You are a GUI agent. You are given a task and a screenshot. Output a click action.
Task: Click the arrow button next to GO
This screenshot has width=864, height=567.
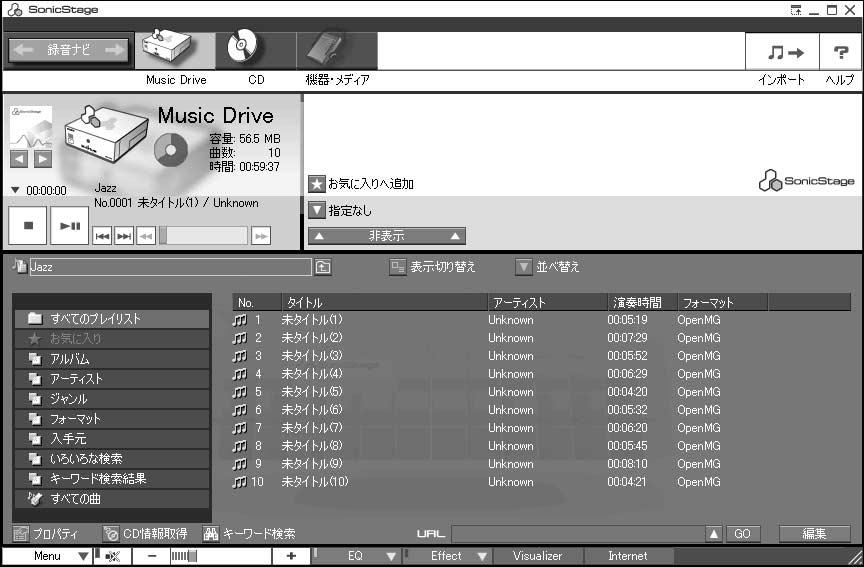[714, 533]
